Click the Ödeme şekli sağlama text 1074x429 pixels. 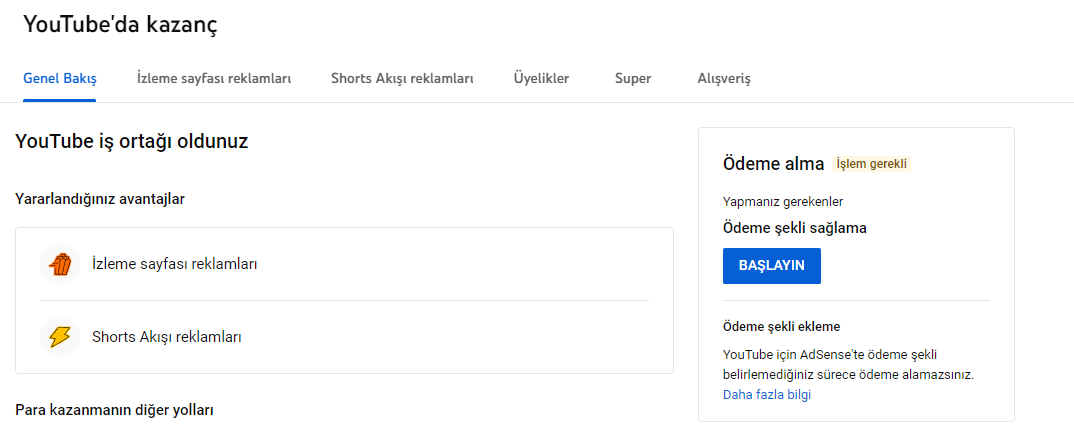click(x=795, y=228)
